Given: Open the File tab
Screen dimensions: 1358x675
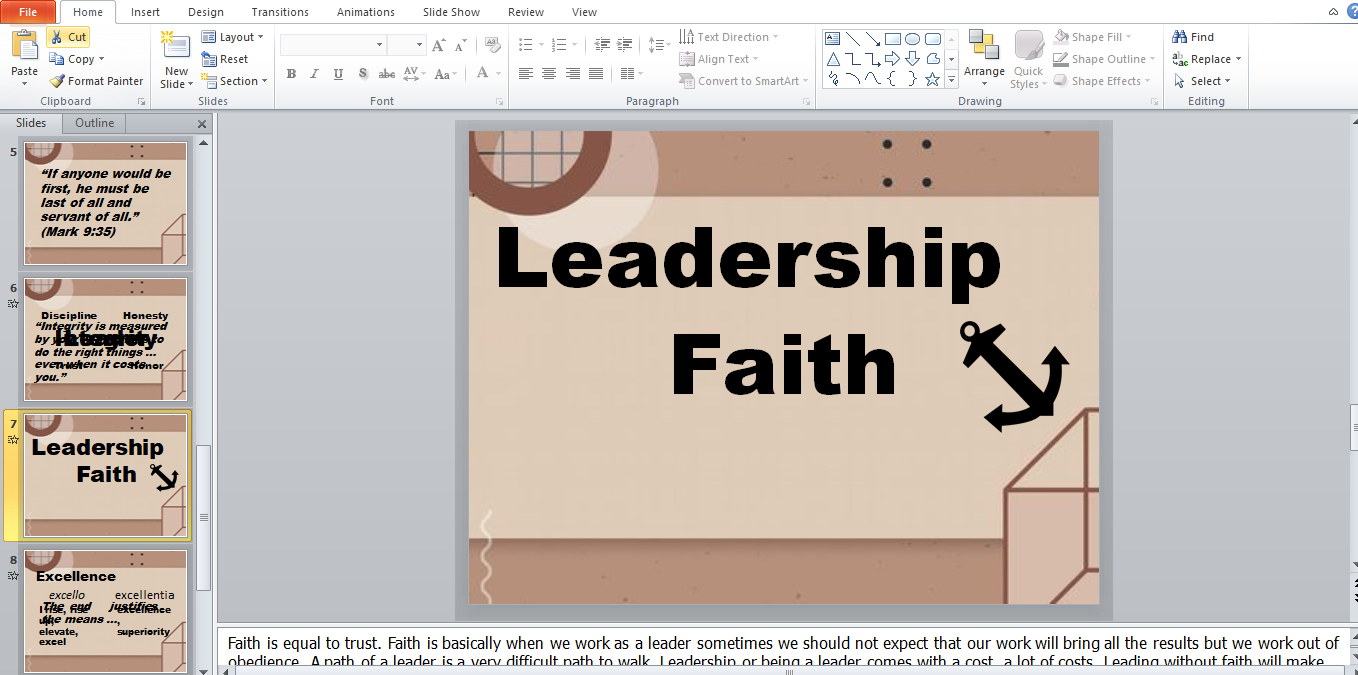Looking at the screenshot, I should click(x=28, y=12).
